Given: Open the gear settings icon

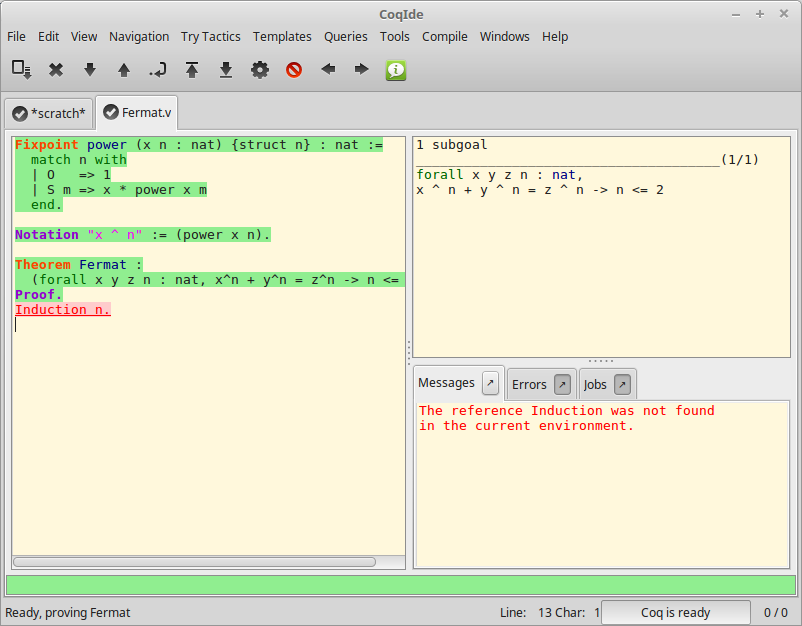Looking at the screenshot, I should pyautogui.click(x=259, y=70).
